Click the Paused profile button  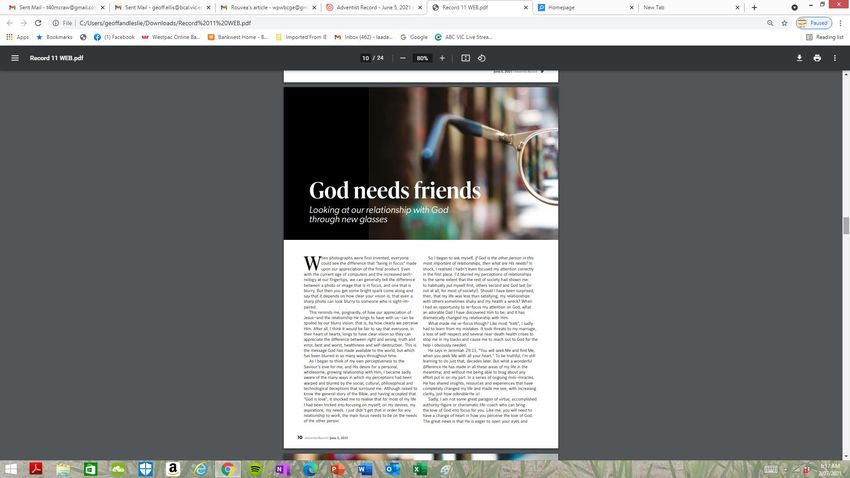[814, 23]
